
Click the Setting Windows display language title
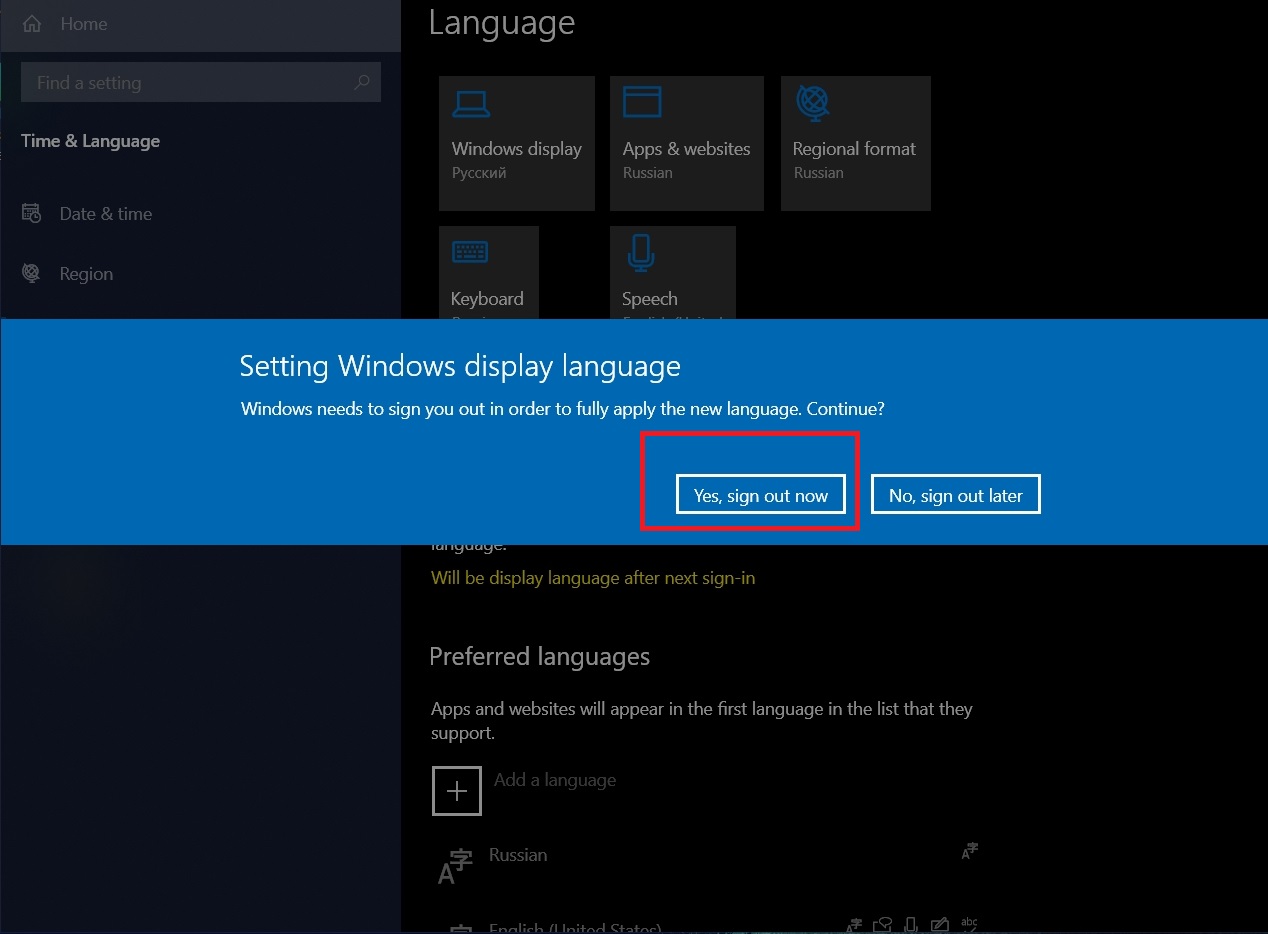click(x=460, y=366)
